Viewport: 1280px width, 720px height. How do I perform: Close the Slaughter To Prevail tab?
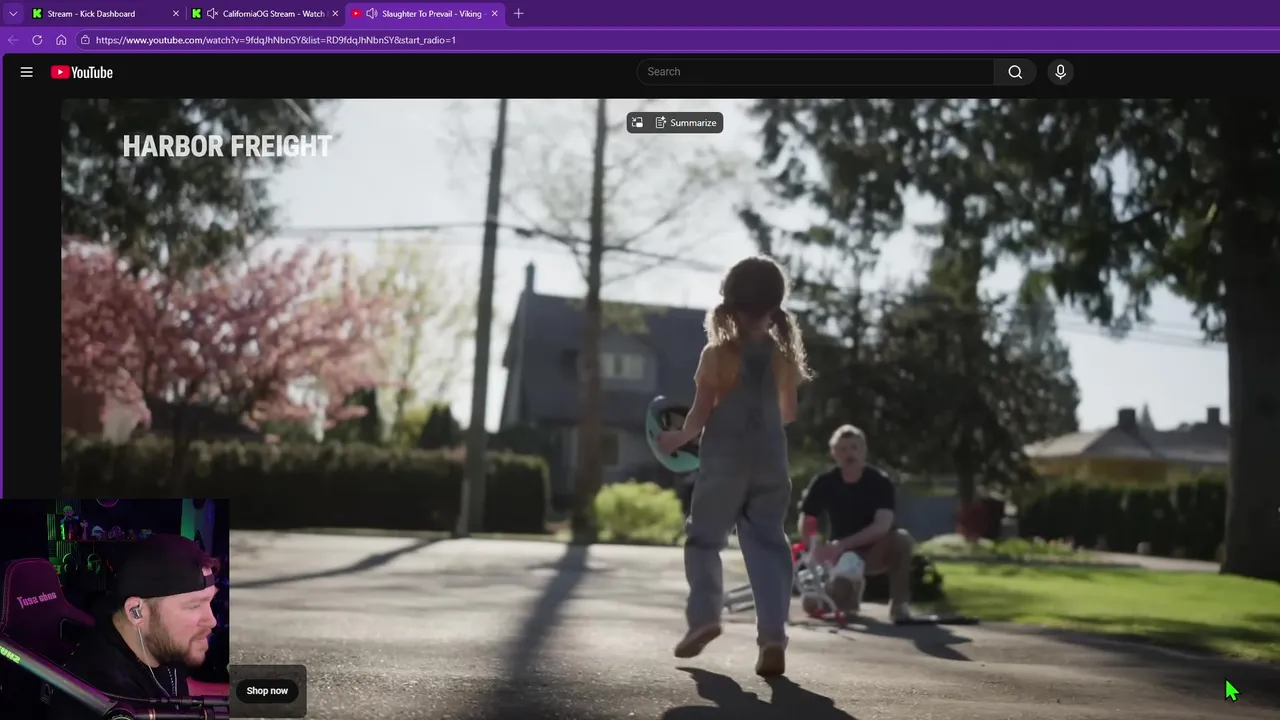494,14
